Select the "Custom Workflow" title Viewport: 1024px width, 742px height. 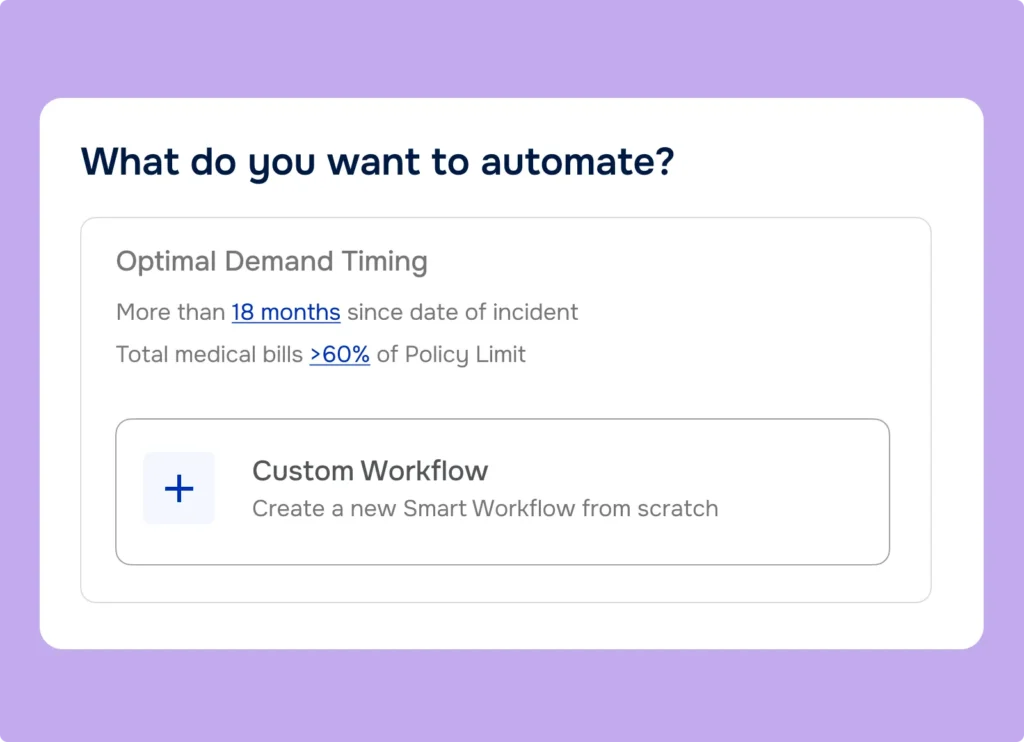[370, 470]
